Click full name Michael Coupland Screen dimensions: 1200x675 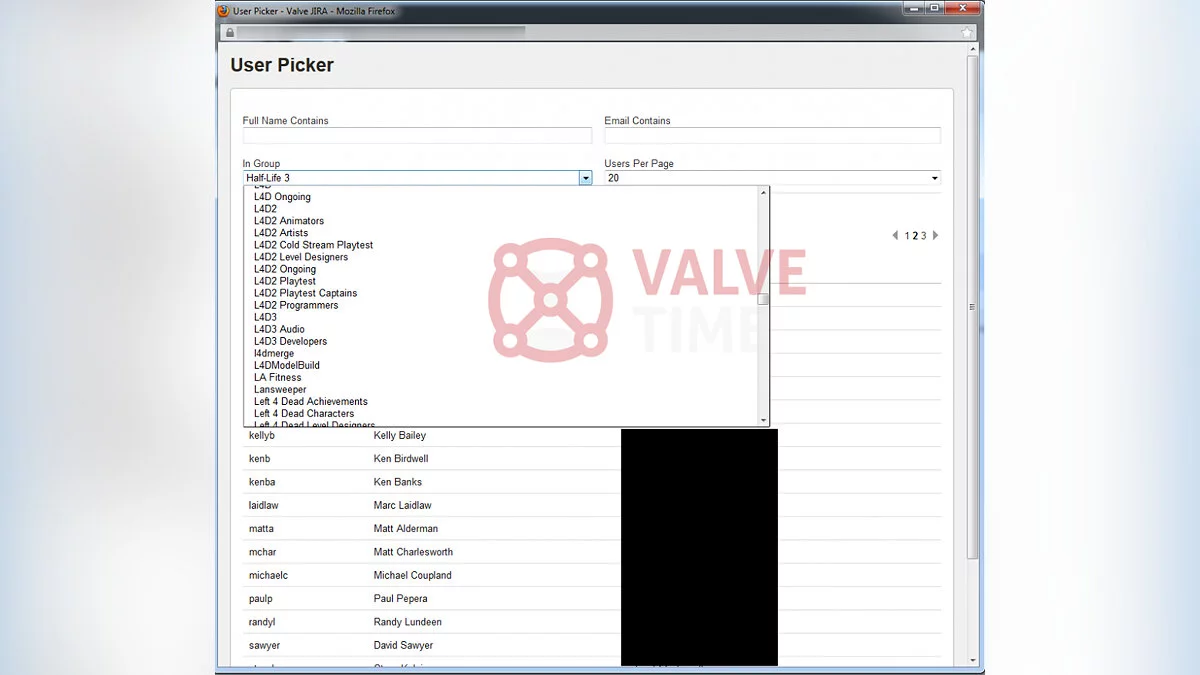tap(413, 576)
